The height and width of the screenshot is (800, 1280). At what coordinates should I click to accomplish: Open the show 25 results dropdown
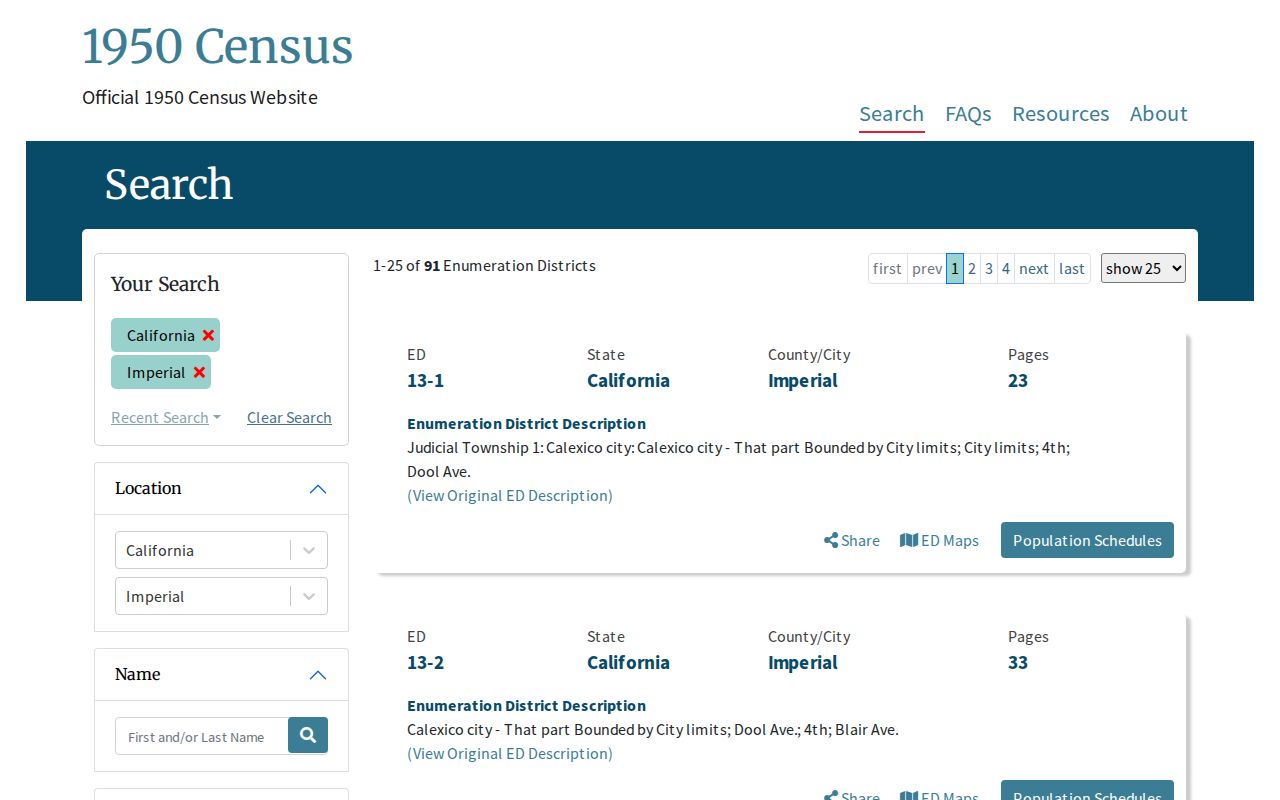pyautogui.click(x=1143, y=268)
